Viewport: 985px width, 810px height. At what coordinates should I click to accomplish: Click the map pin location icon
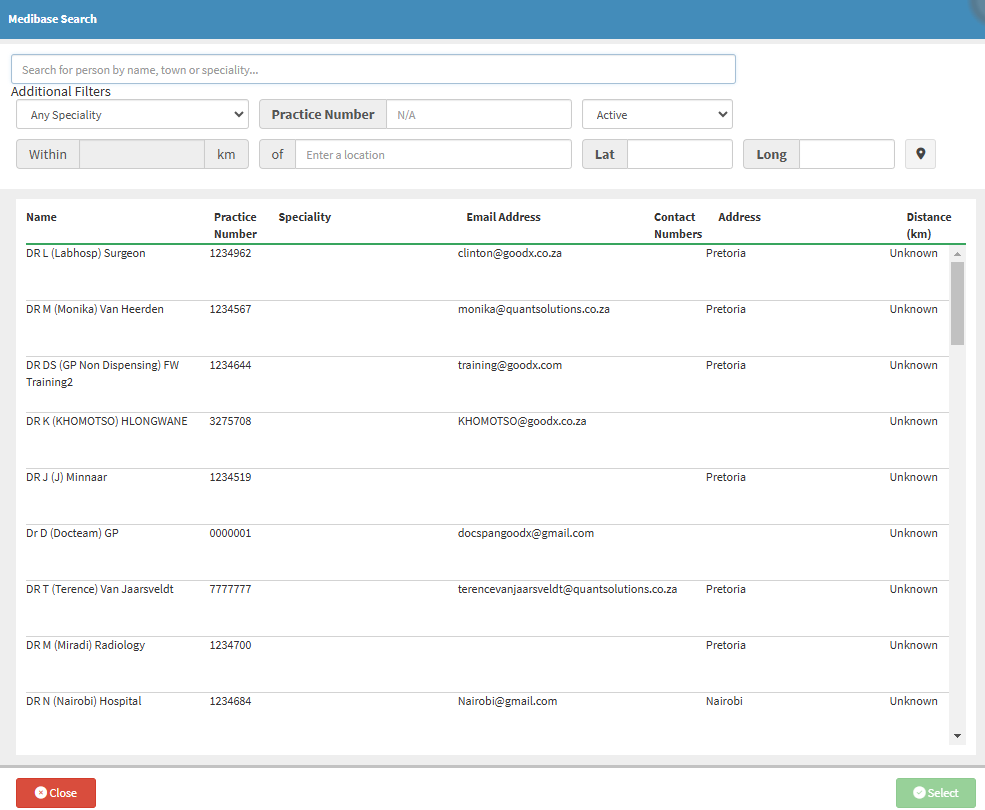click(x=920, y=155)
